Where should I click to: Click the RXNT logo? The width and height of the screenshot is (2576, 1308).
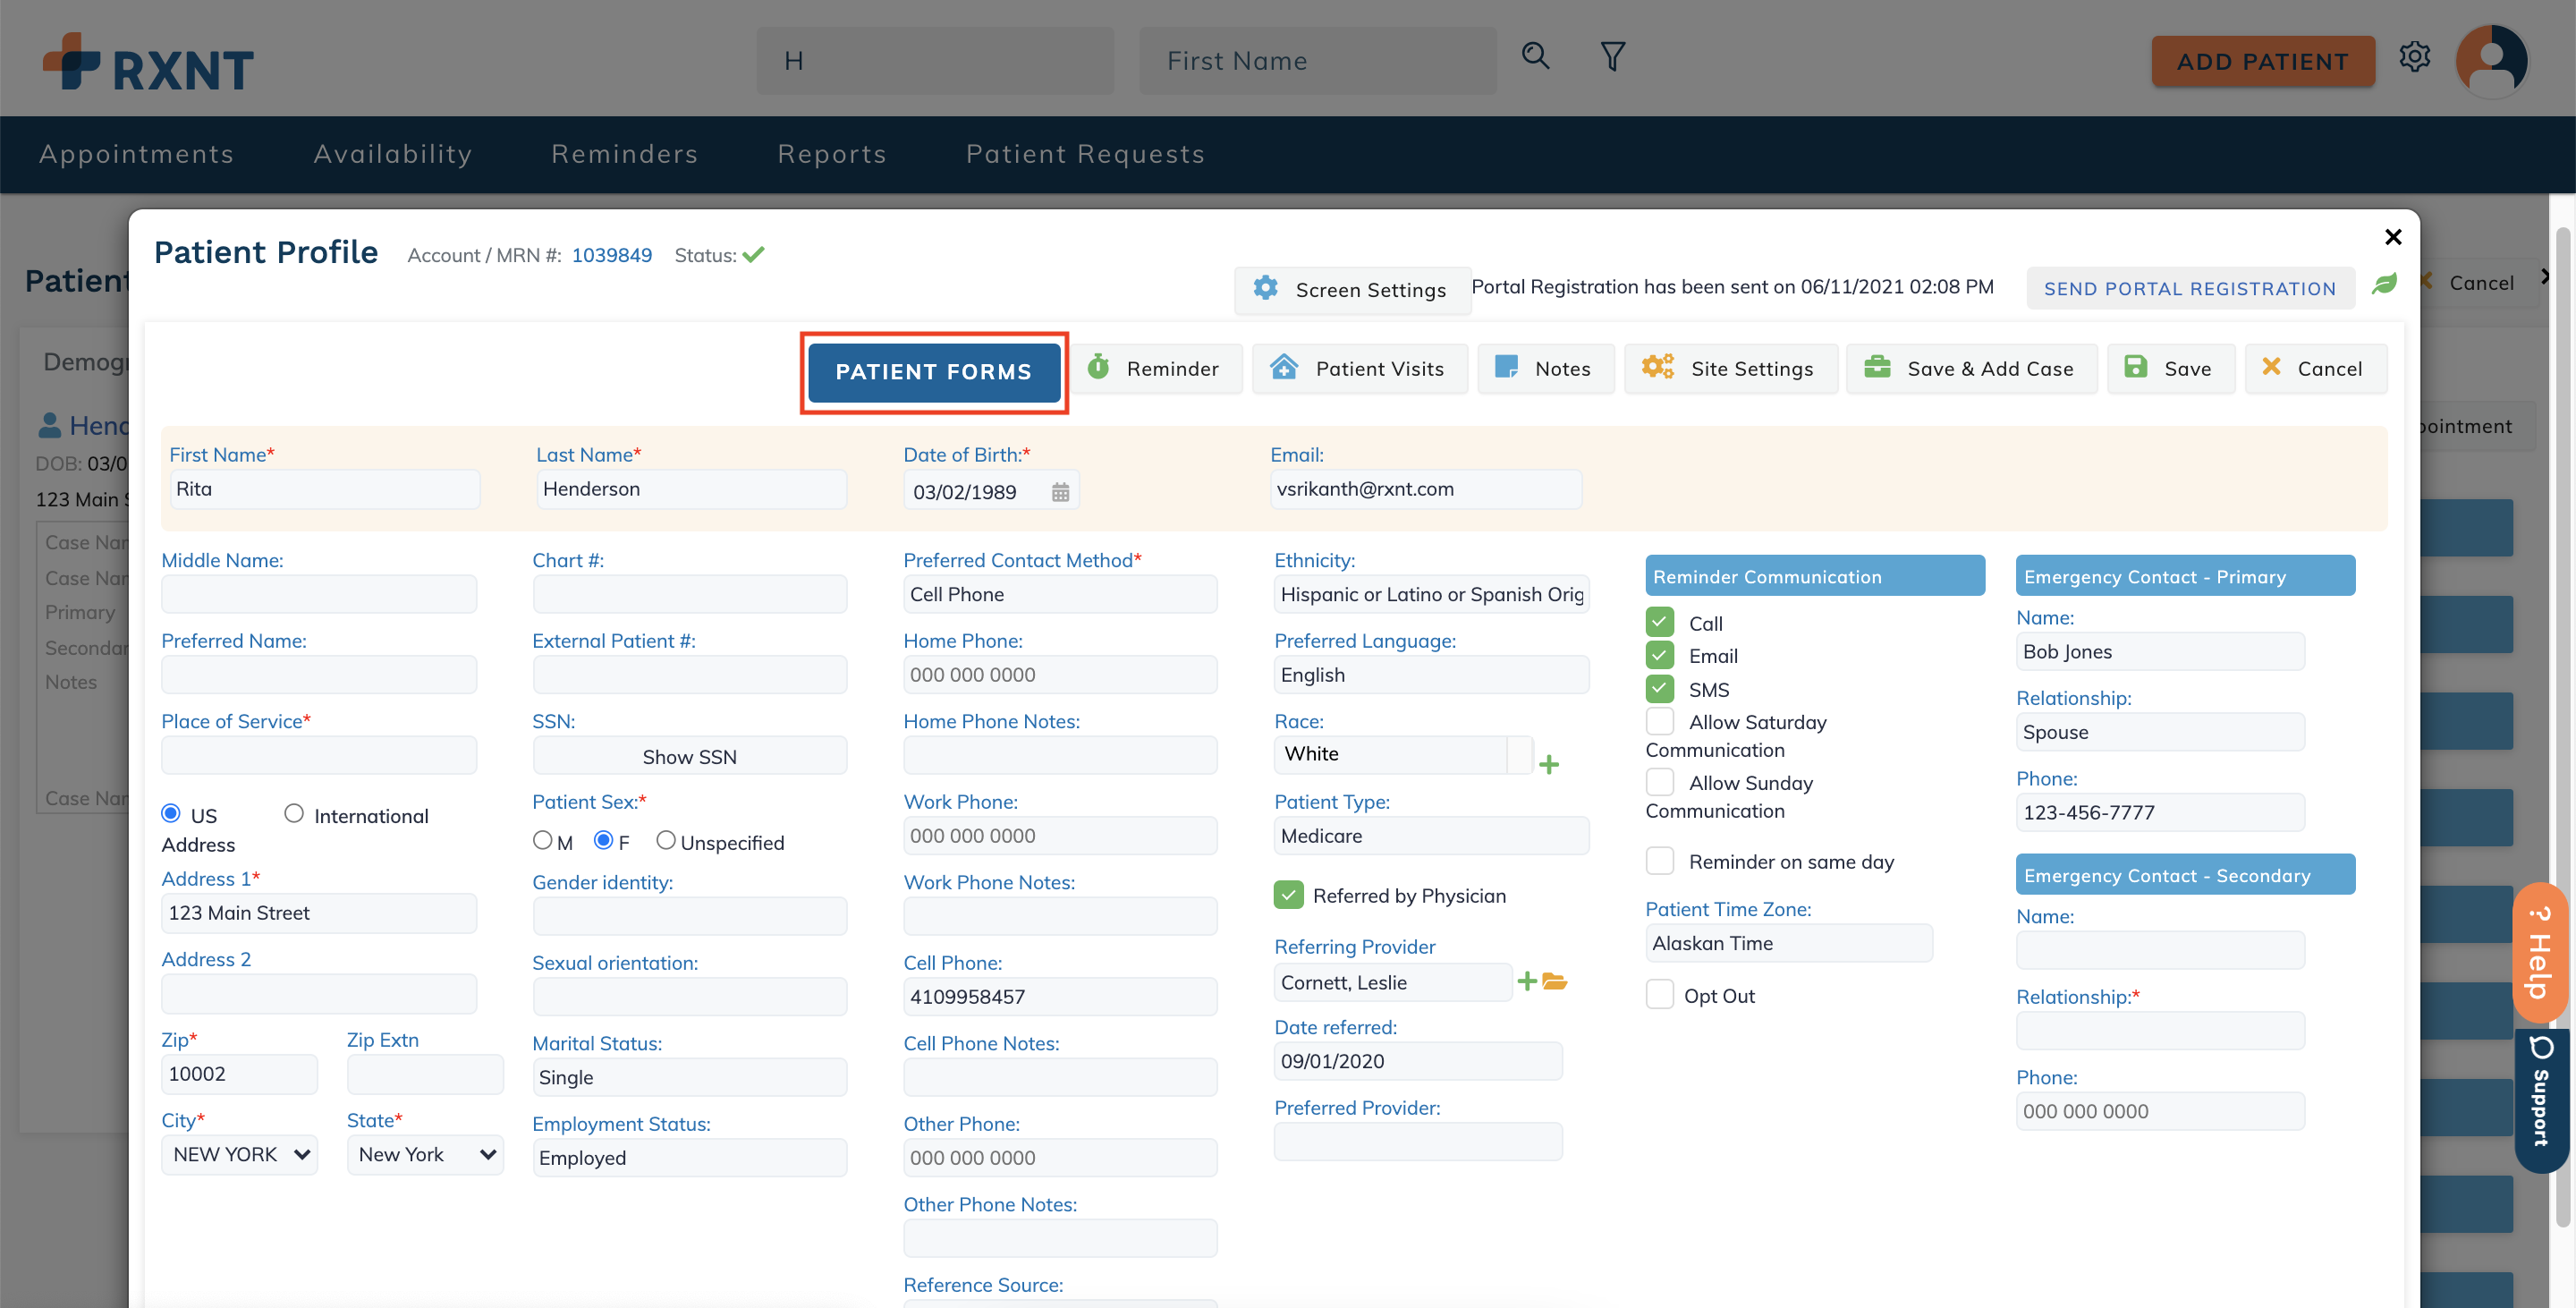click(148, 62)
